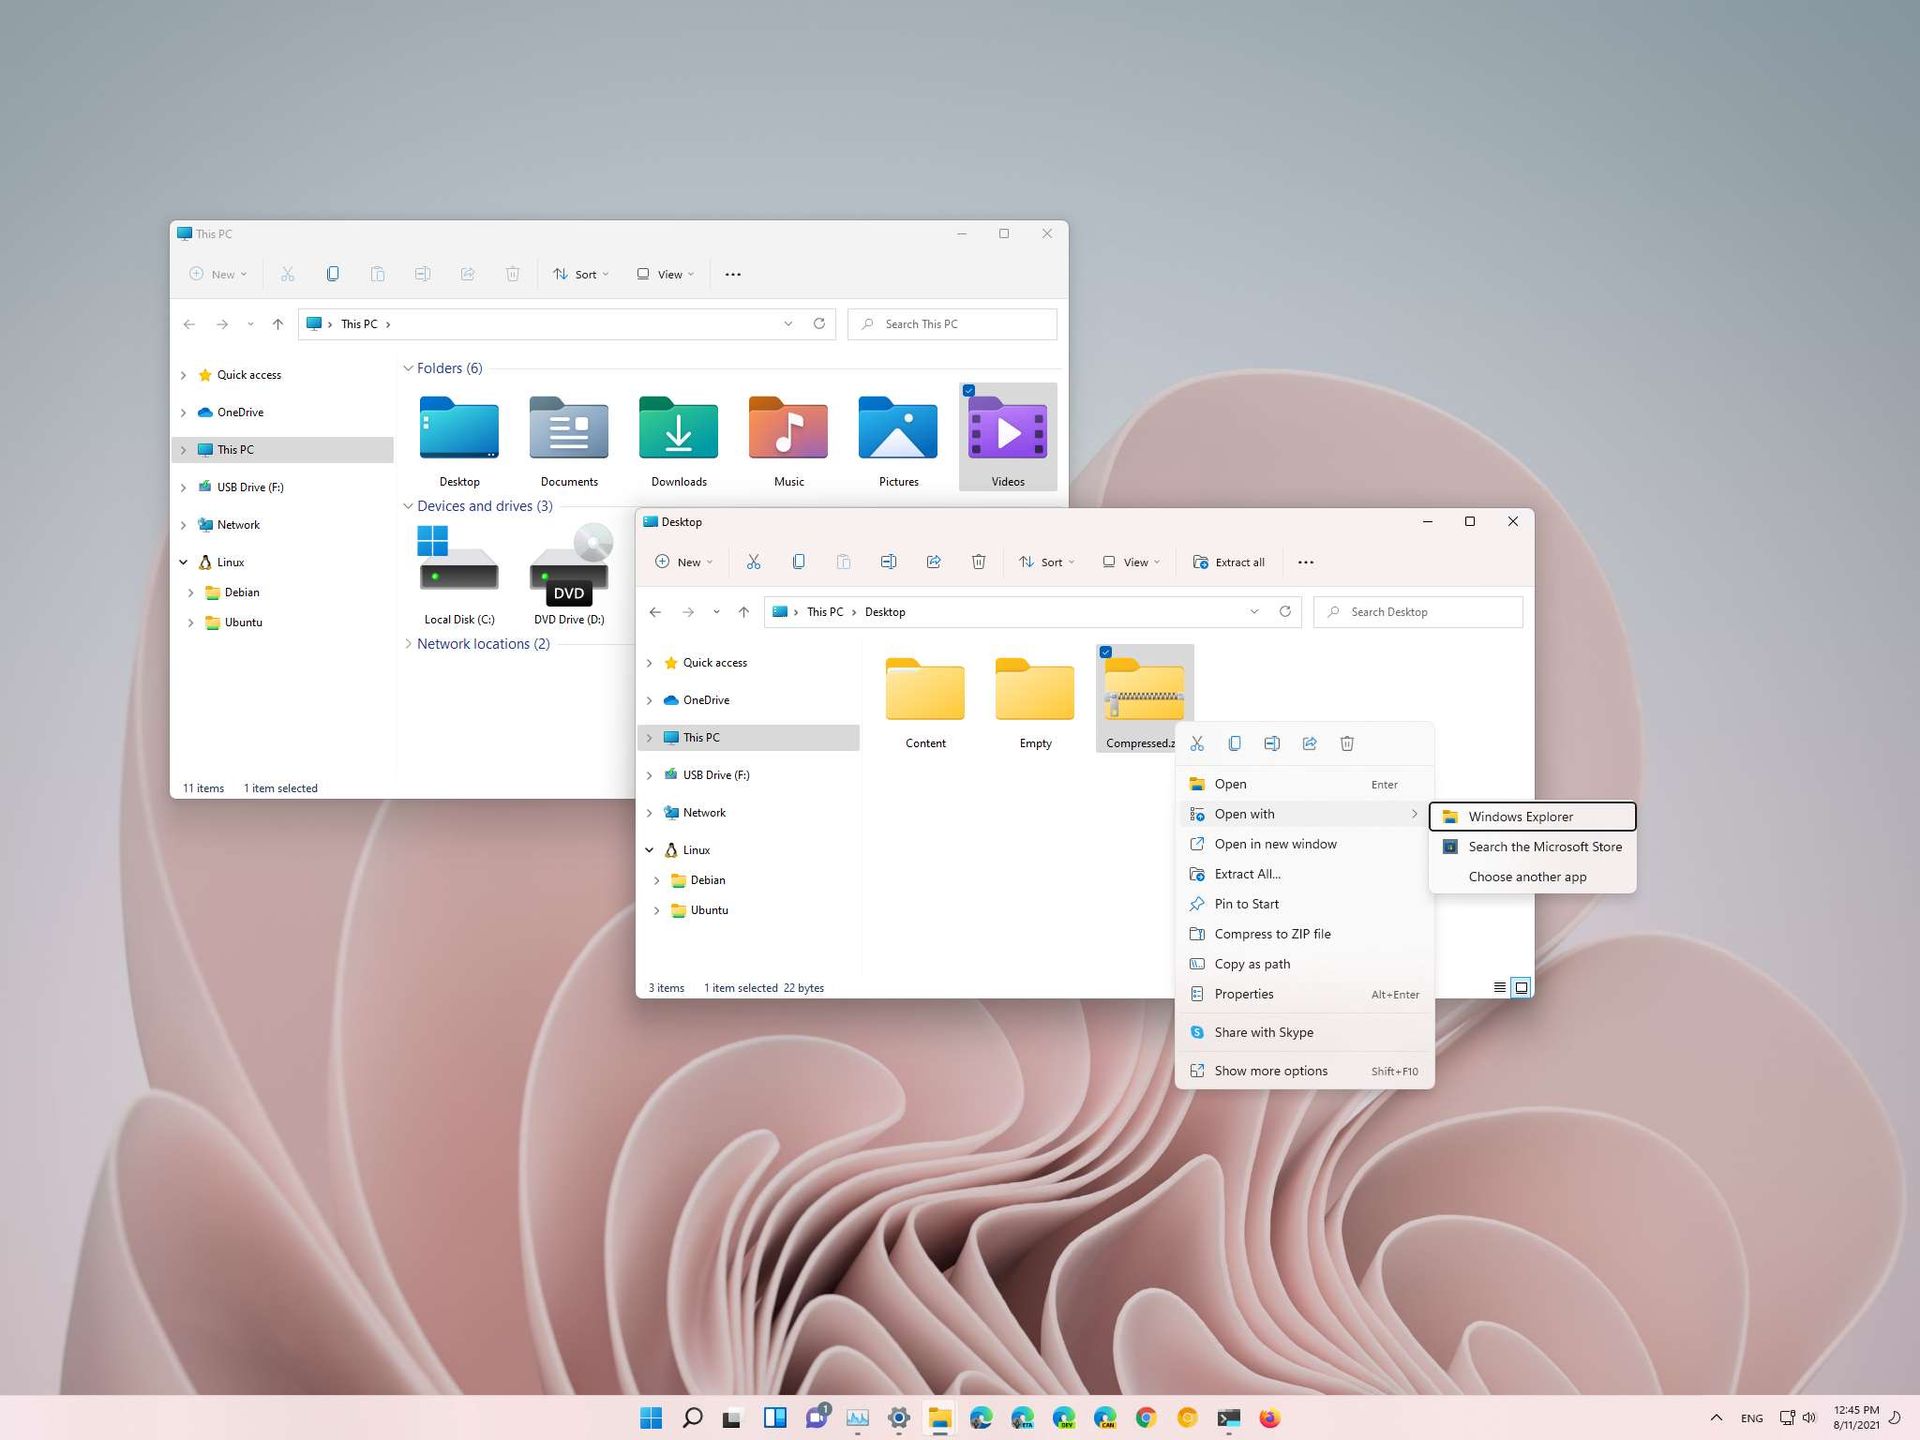Image resolution: width=1920 pixels, height=1440 pixels.
Task: Click inside the Search Desktop field
Action: (x=1418, y=611)
